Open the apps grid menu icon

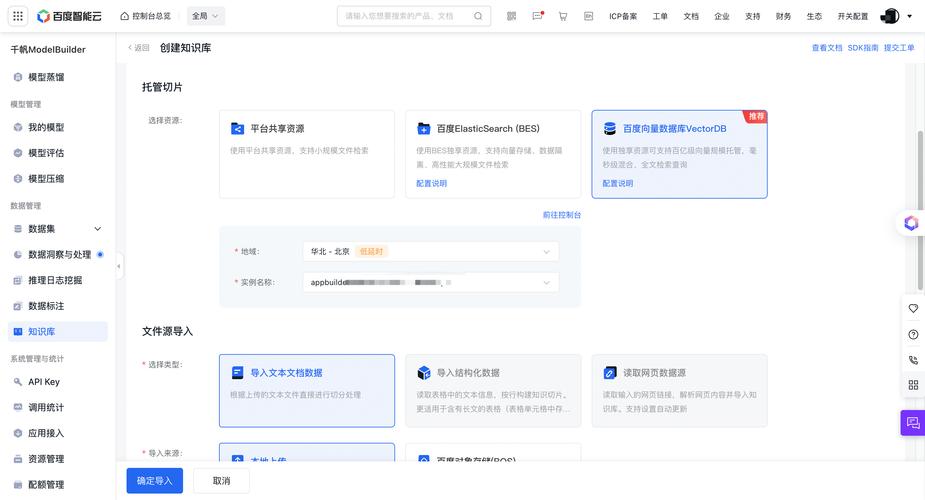[18, 16]
